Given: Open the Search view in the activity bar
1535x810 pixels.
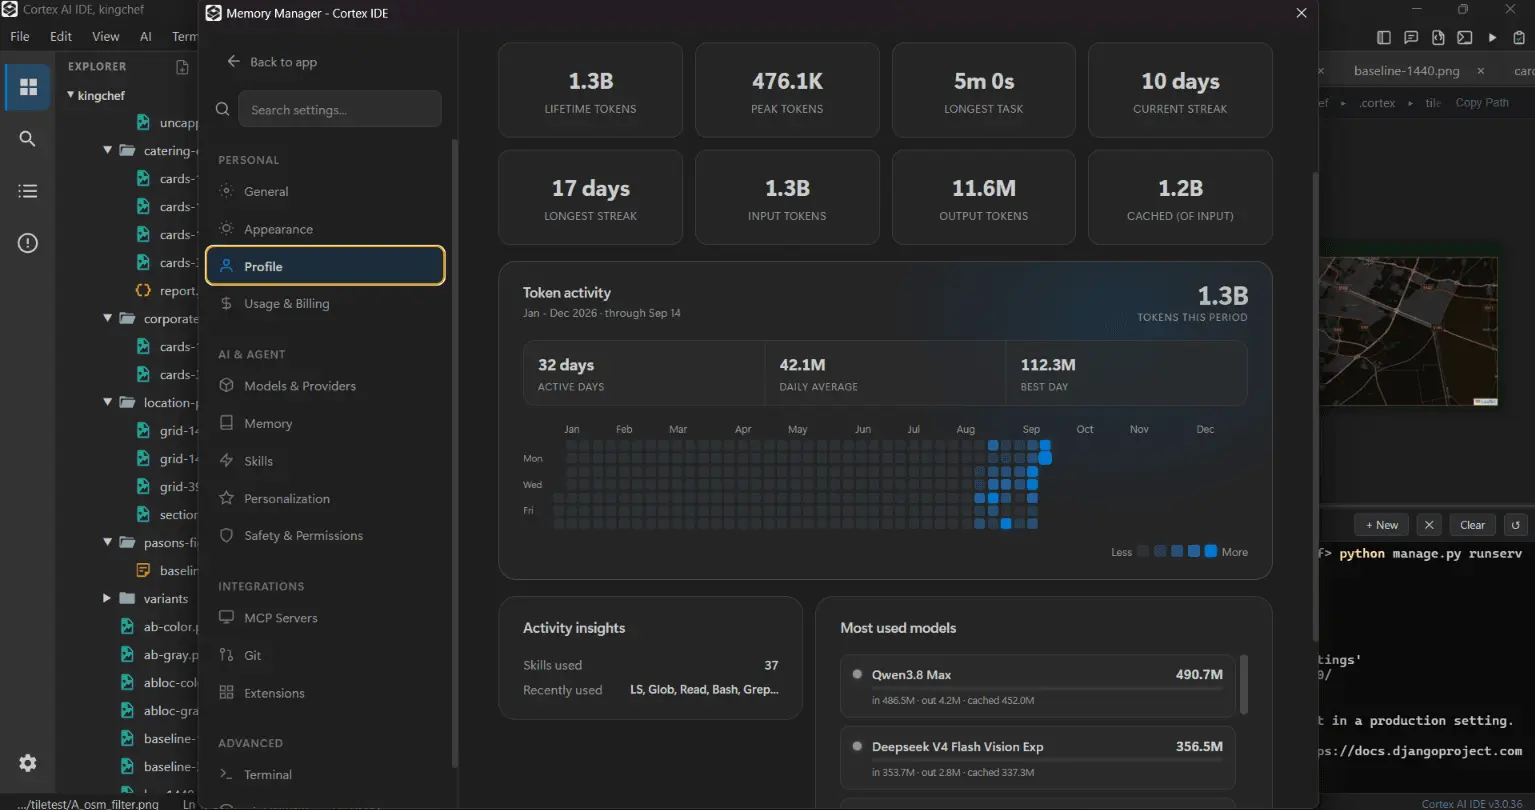Looking at the screenshot, I should 28,139.
